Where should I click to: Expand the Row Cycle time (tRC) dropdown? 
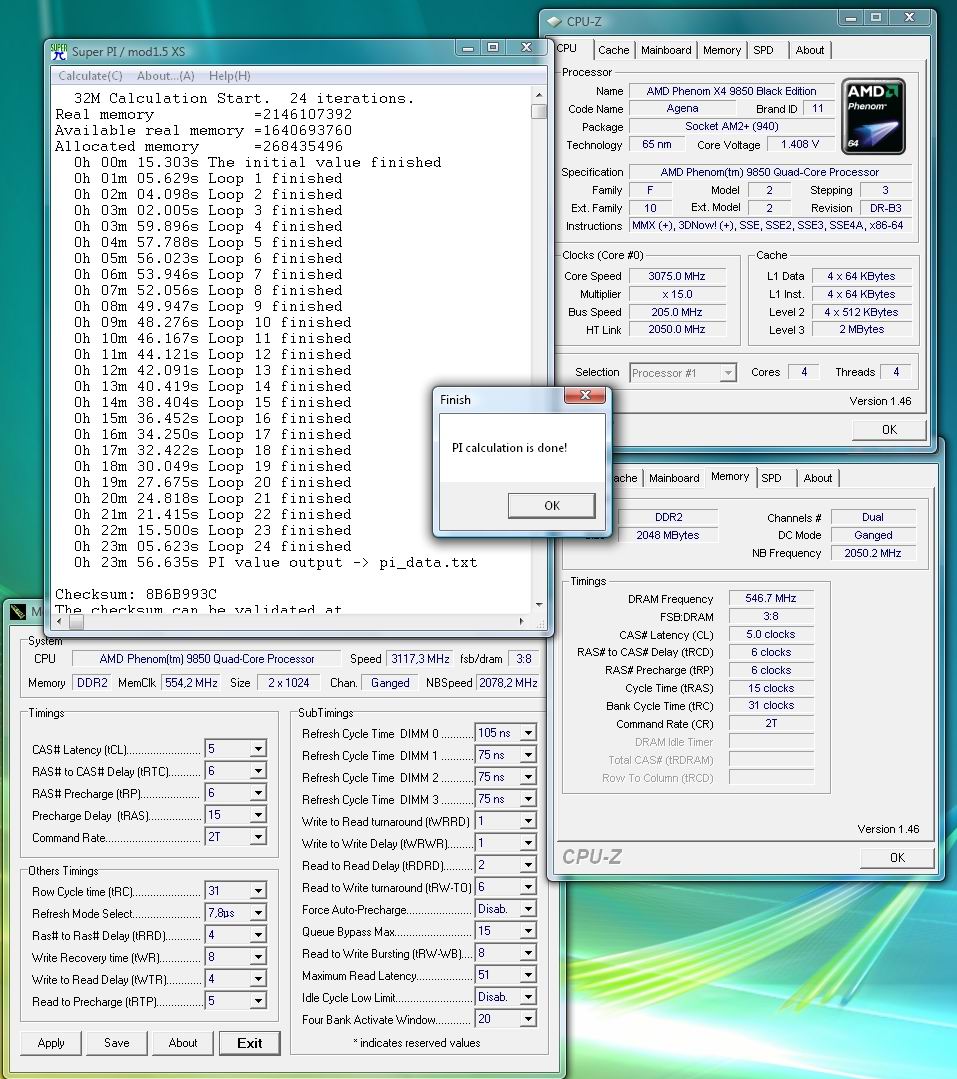point(258,891)
